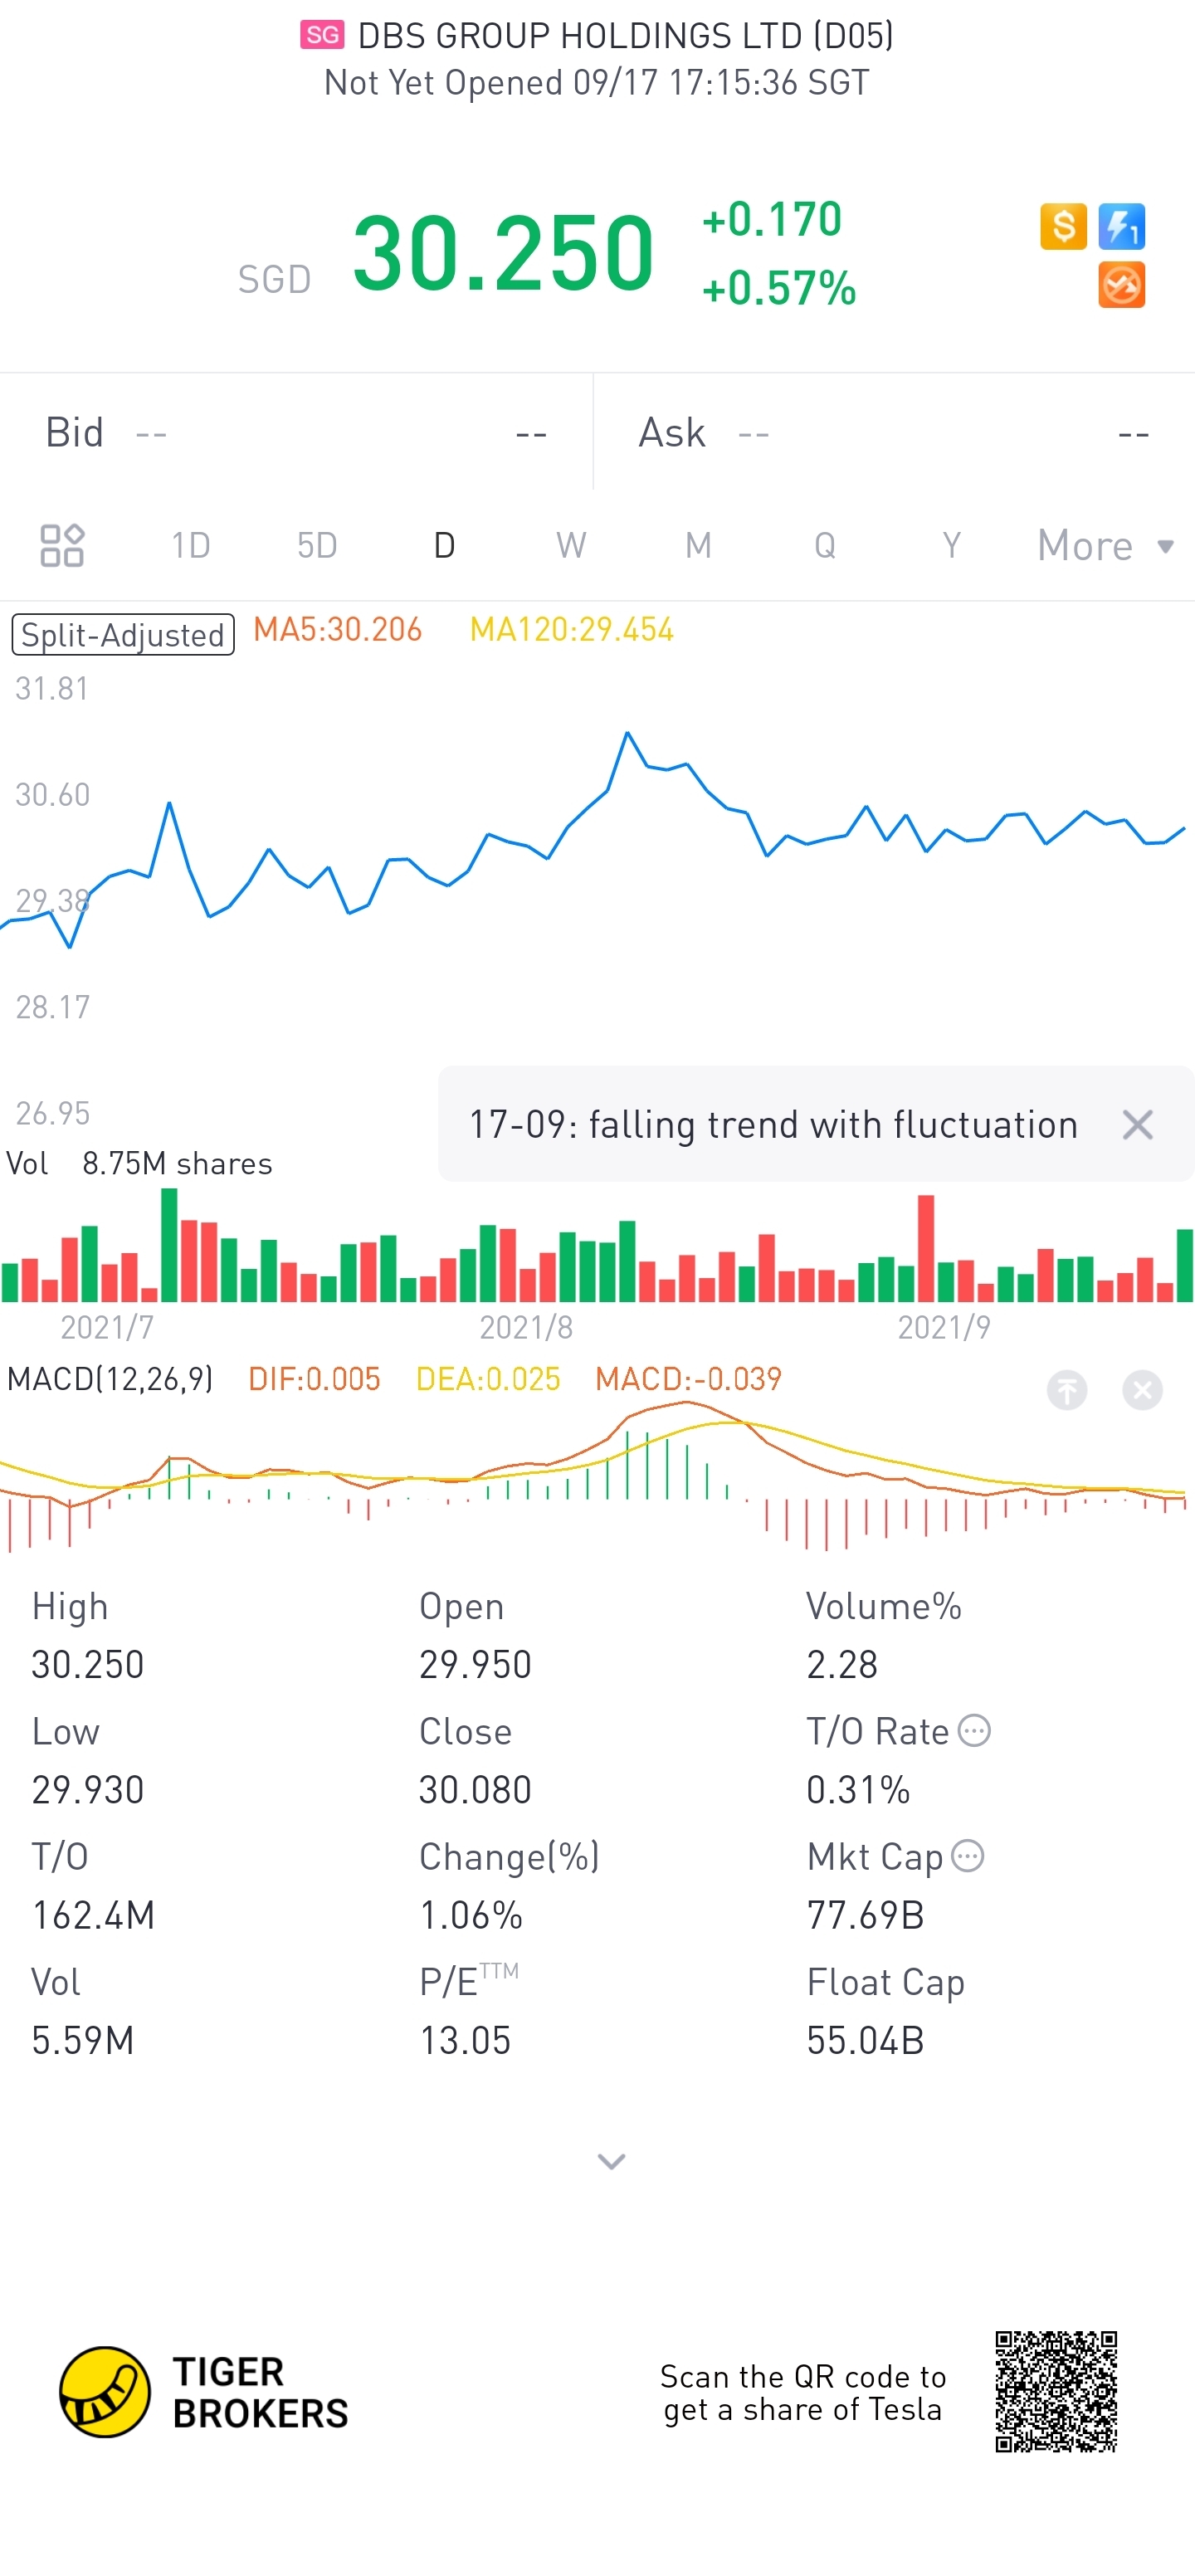
Task: Toggle the Split-Adjusted price setting
Action: 123,635
